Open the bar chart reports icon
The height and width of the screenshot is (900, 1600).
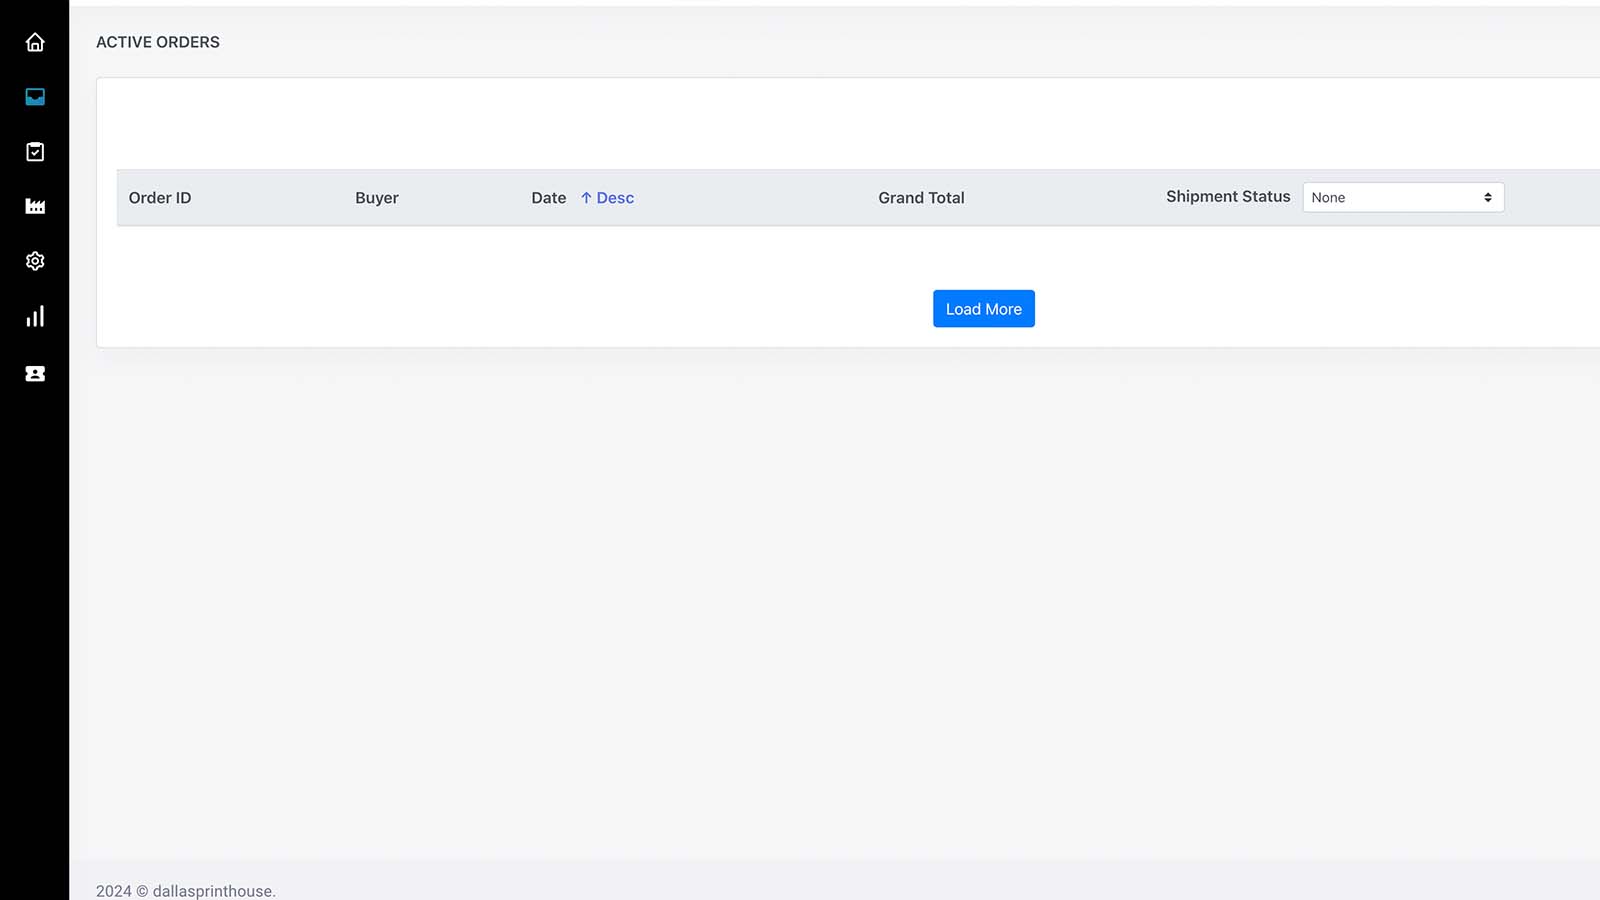tap(35, 317)
